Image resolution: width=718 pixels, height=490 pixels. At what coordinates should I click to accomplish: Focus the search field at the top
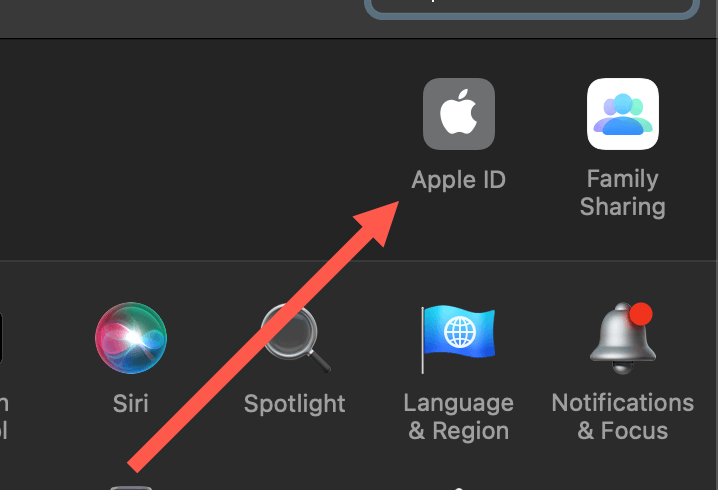tap(532, 6)
